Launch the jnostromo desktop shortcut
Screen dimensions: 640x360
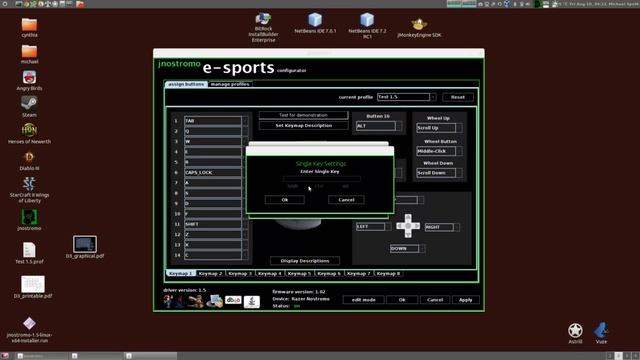pos(29,220)
